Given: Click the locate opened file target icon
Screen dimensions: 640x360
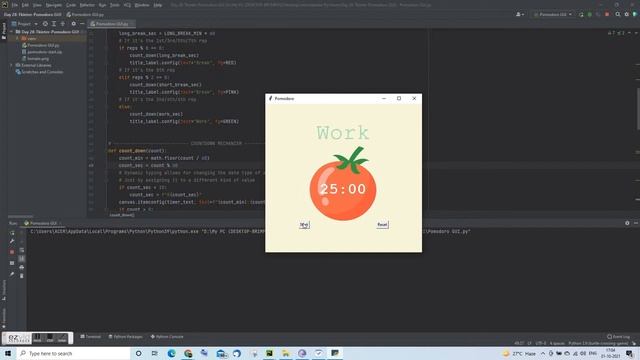Looking at the screenshot, I should [x=45, y=24].
